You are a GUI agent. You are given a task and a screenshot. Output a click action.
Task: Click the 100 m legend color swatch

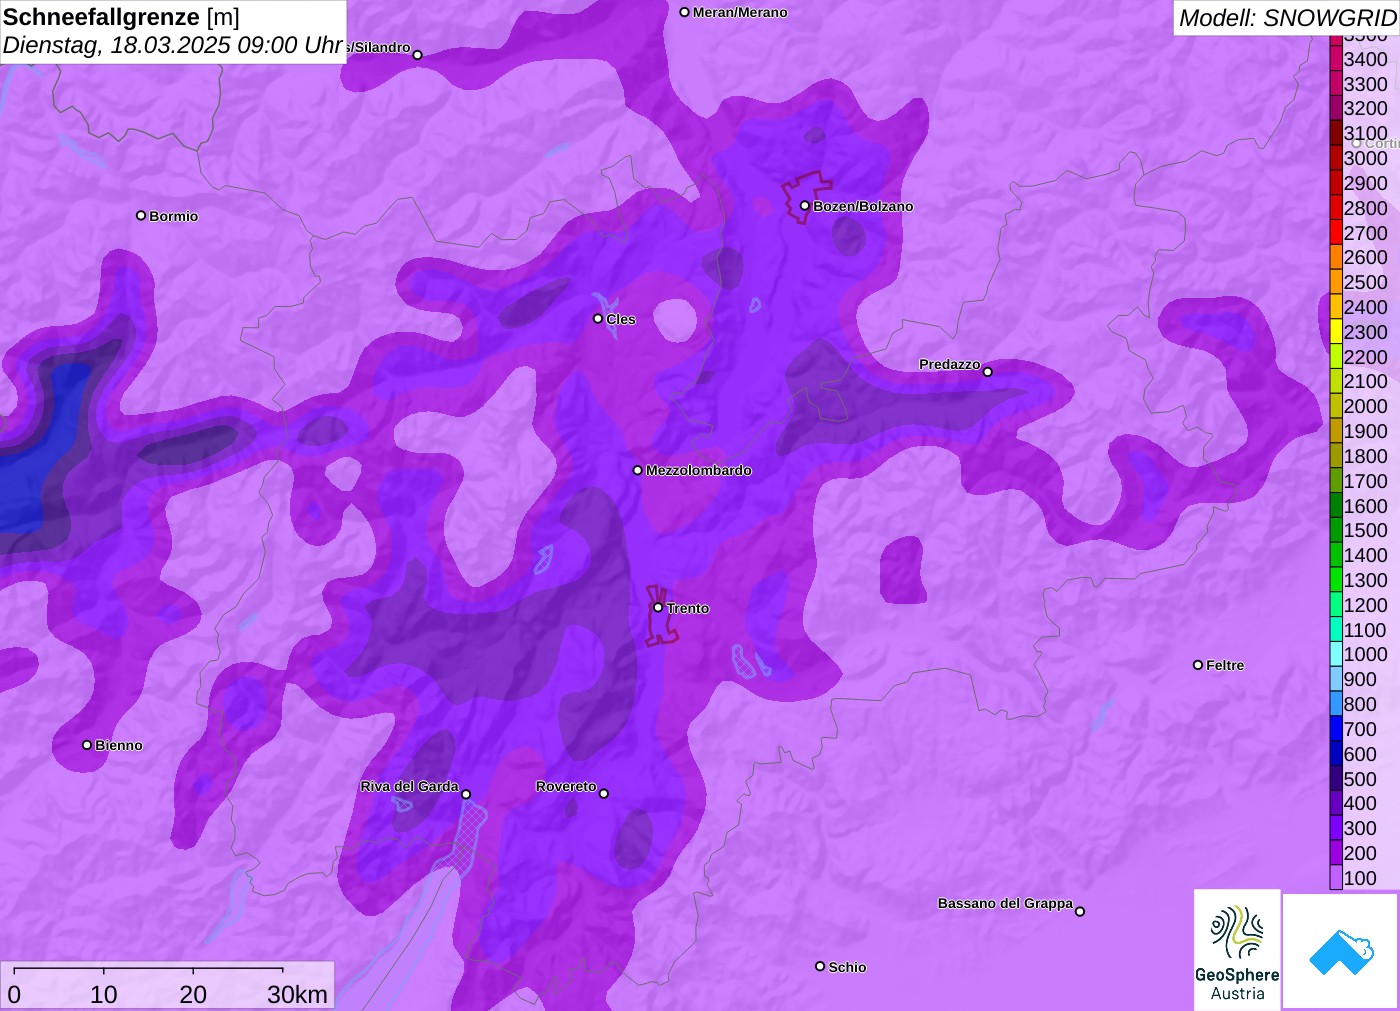1336,878
